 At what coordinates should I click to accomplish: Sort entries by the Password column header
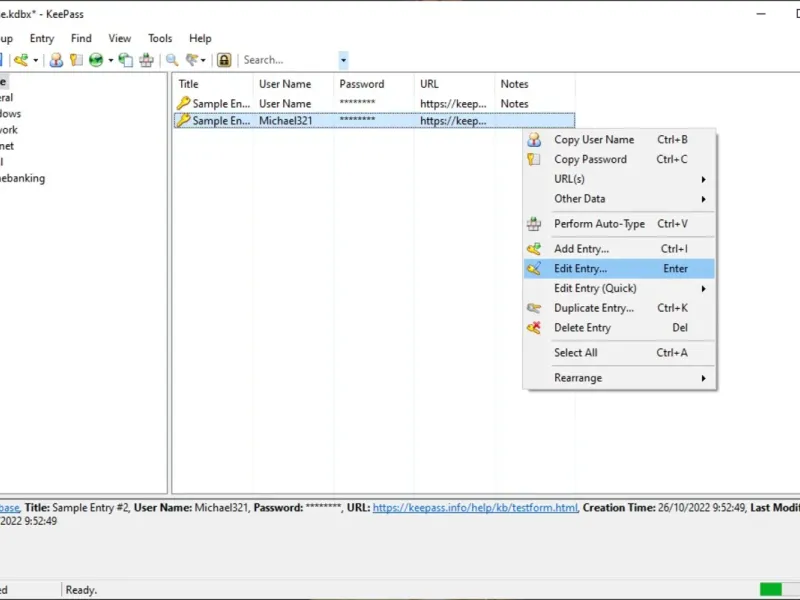click(x=361, y=84)
